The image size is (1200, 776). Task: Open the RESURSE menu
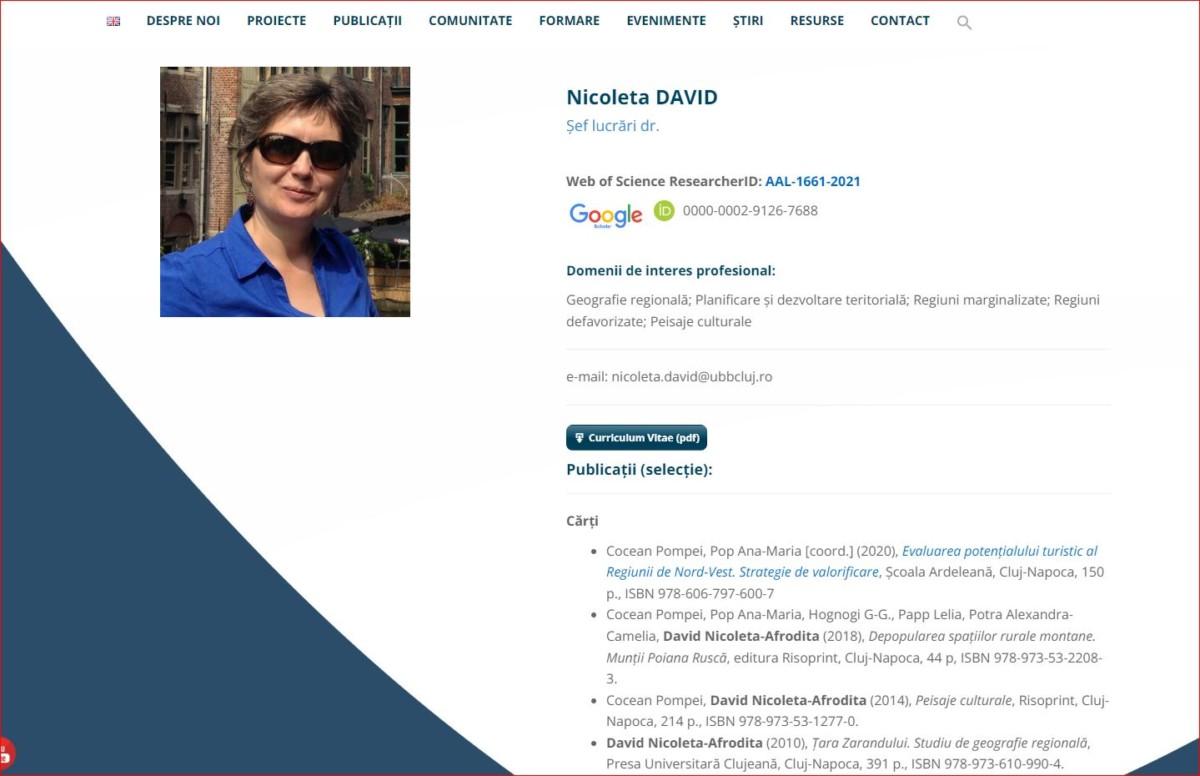pos(816,21)
